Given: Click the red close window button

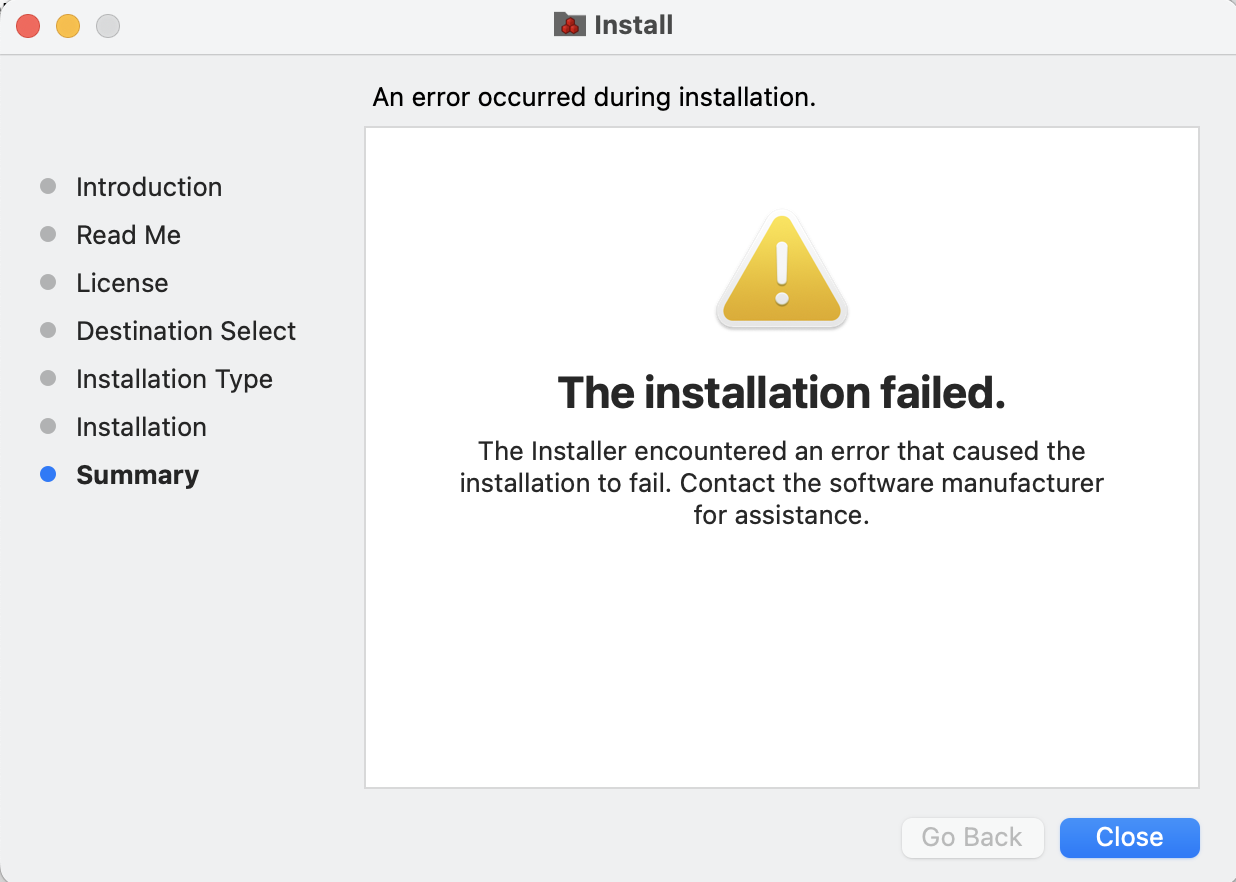Looking at the screenshot, I should coord(28,26).
